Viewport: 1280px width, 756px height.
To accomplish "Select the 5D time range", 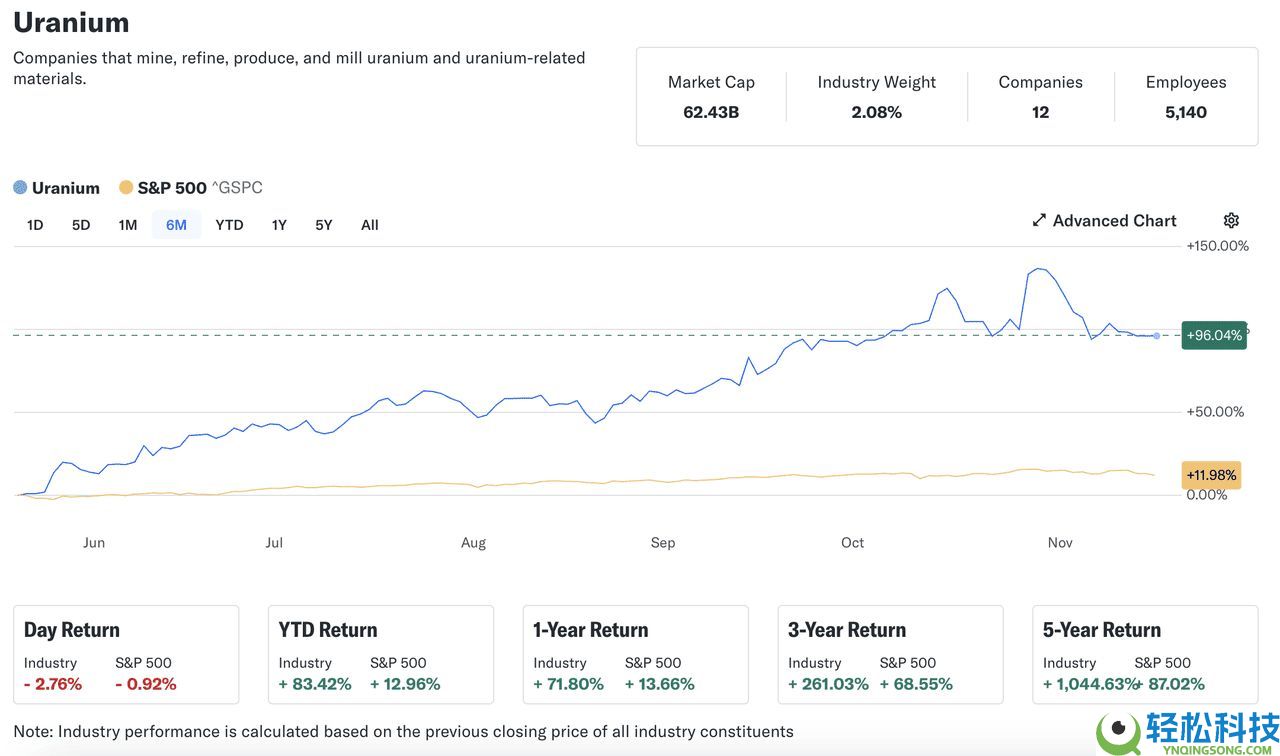I will tap(81, 225).
